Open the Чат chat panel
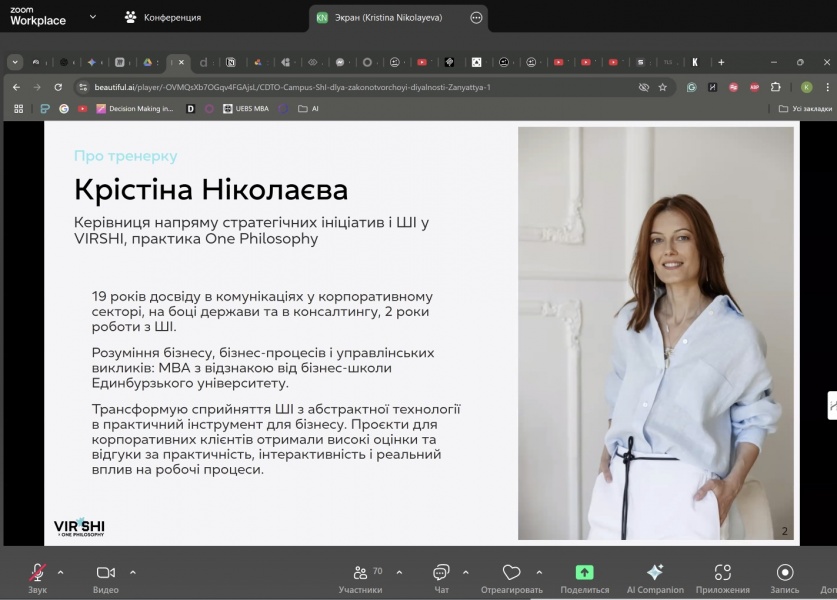The height and width of the screenshot is (600, 837). [x=441, y=574]
